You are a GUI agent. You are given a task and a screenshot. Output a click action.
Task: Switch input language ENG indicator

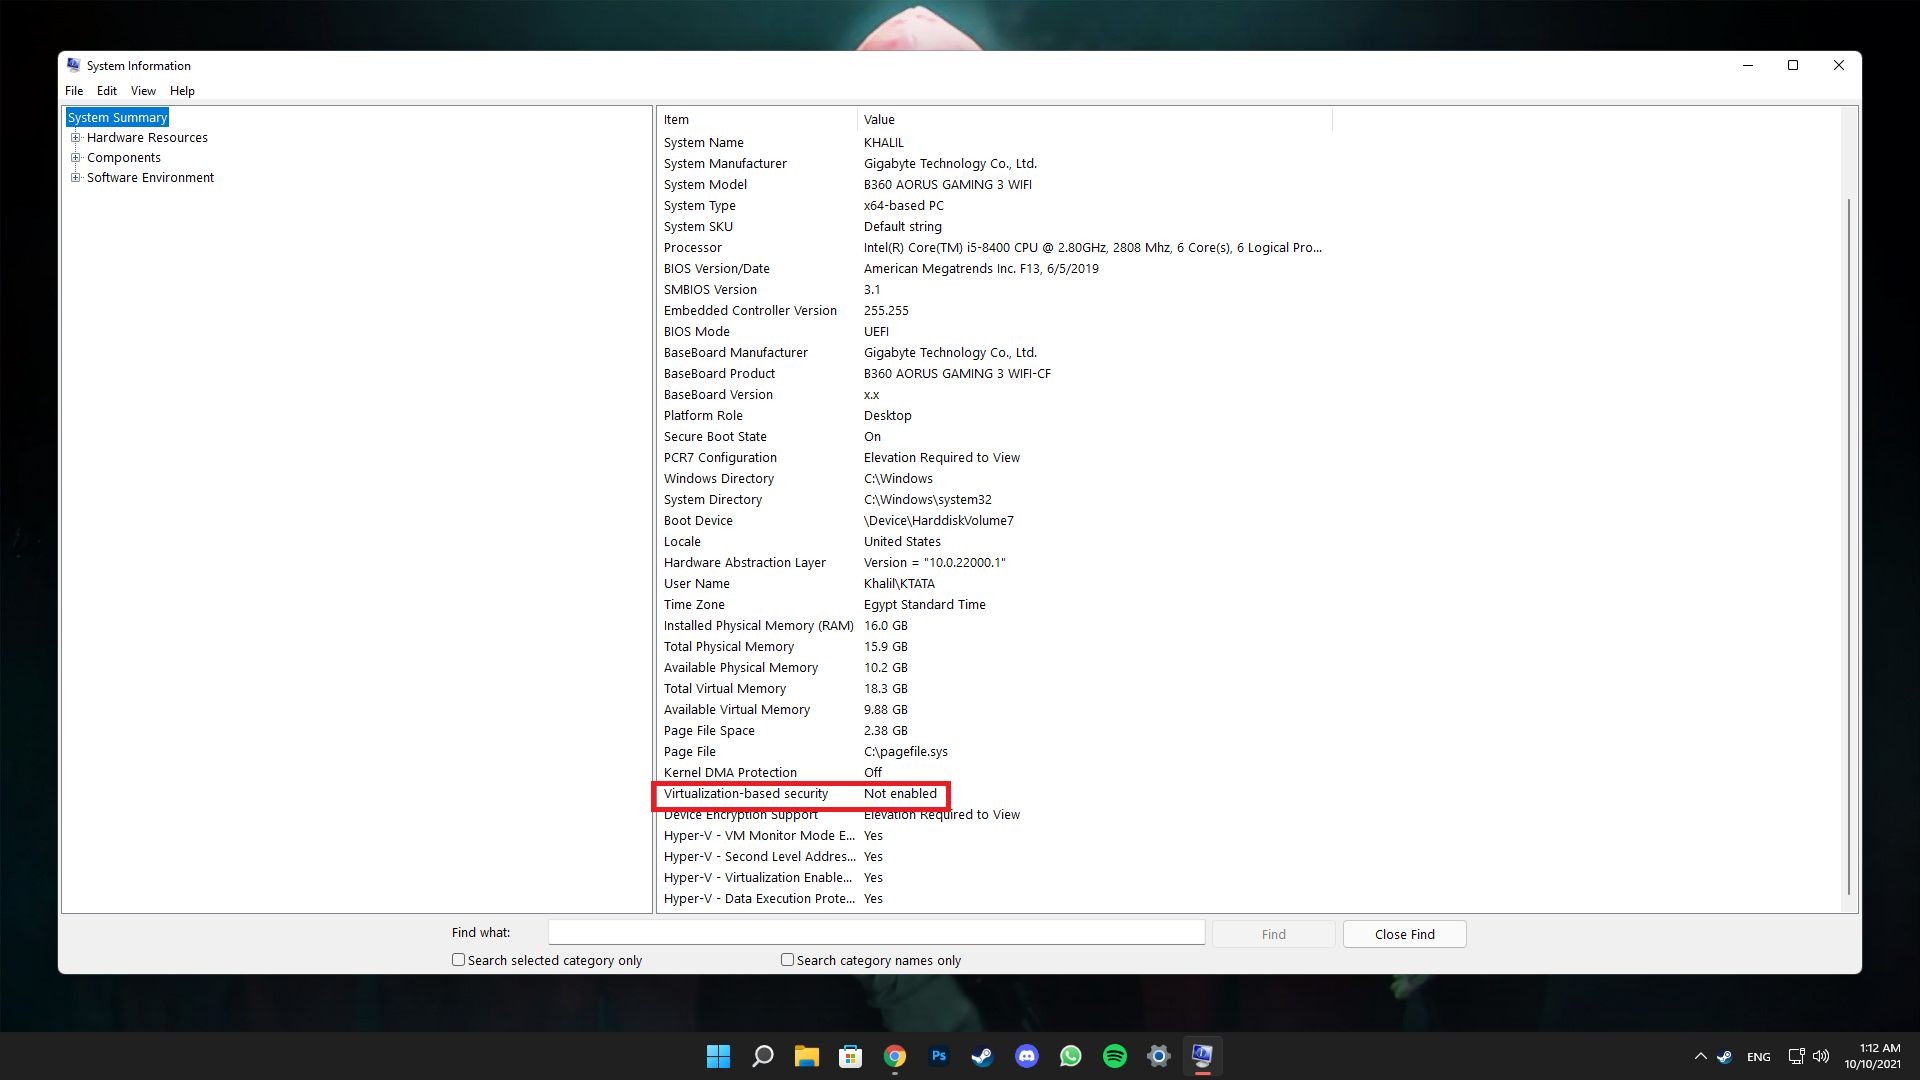(x=1758, y=1057)
